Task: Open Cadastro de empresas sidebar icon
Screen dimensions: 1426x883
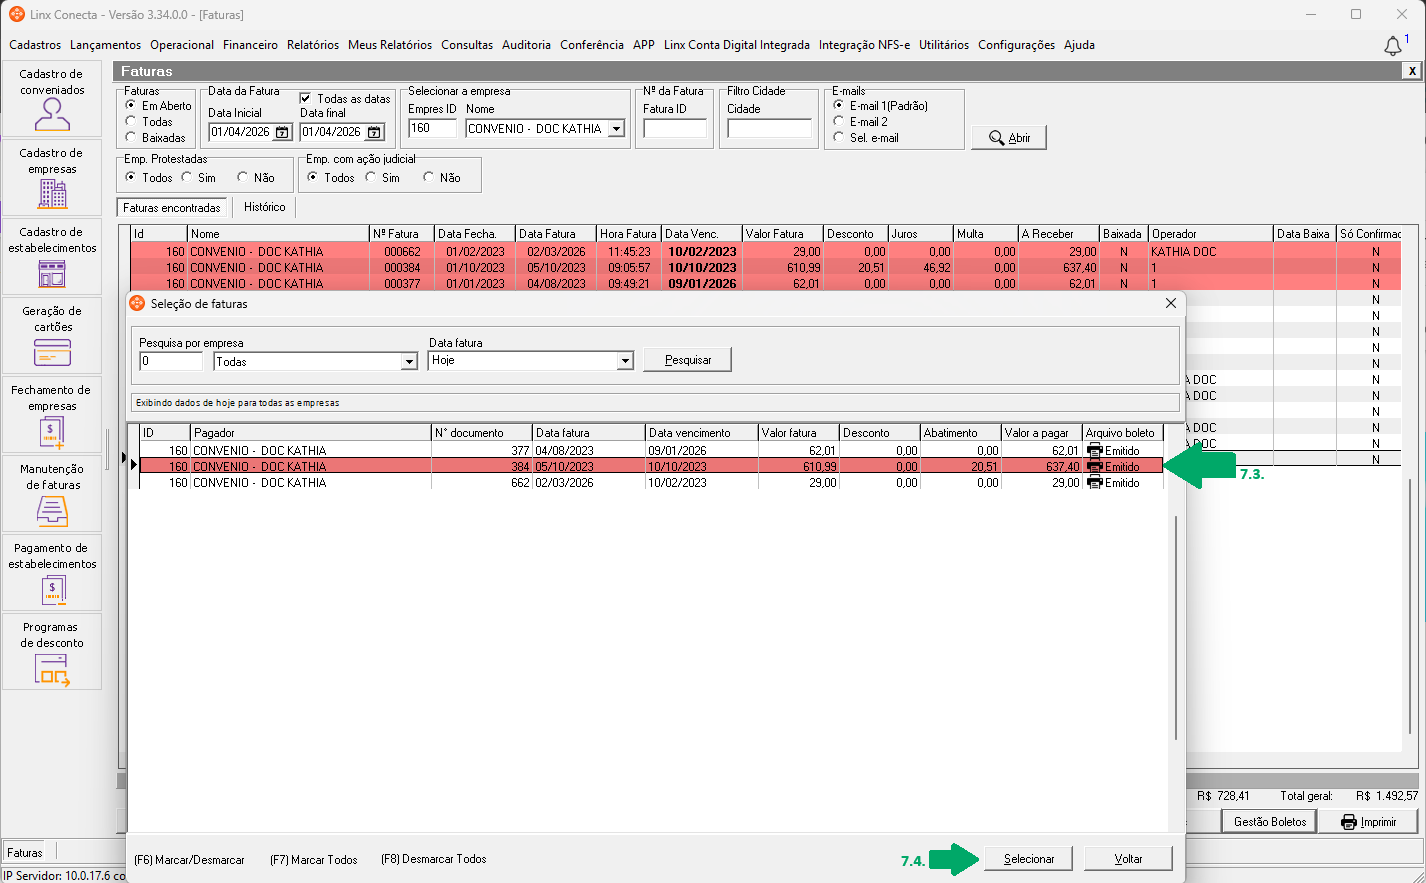Action: point(52,178)
